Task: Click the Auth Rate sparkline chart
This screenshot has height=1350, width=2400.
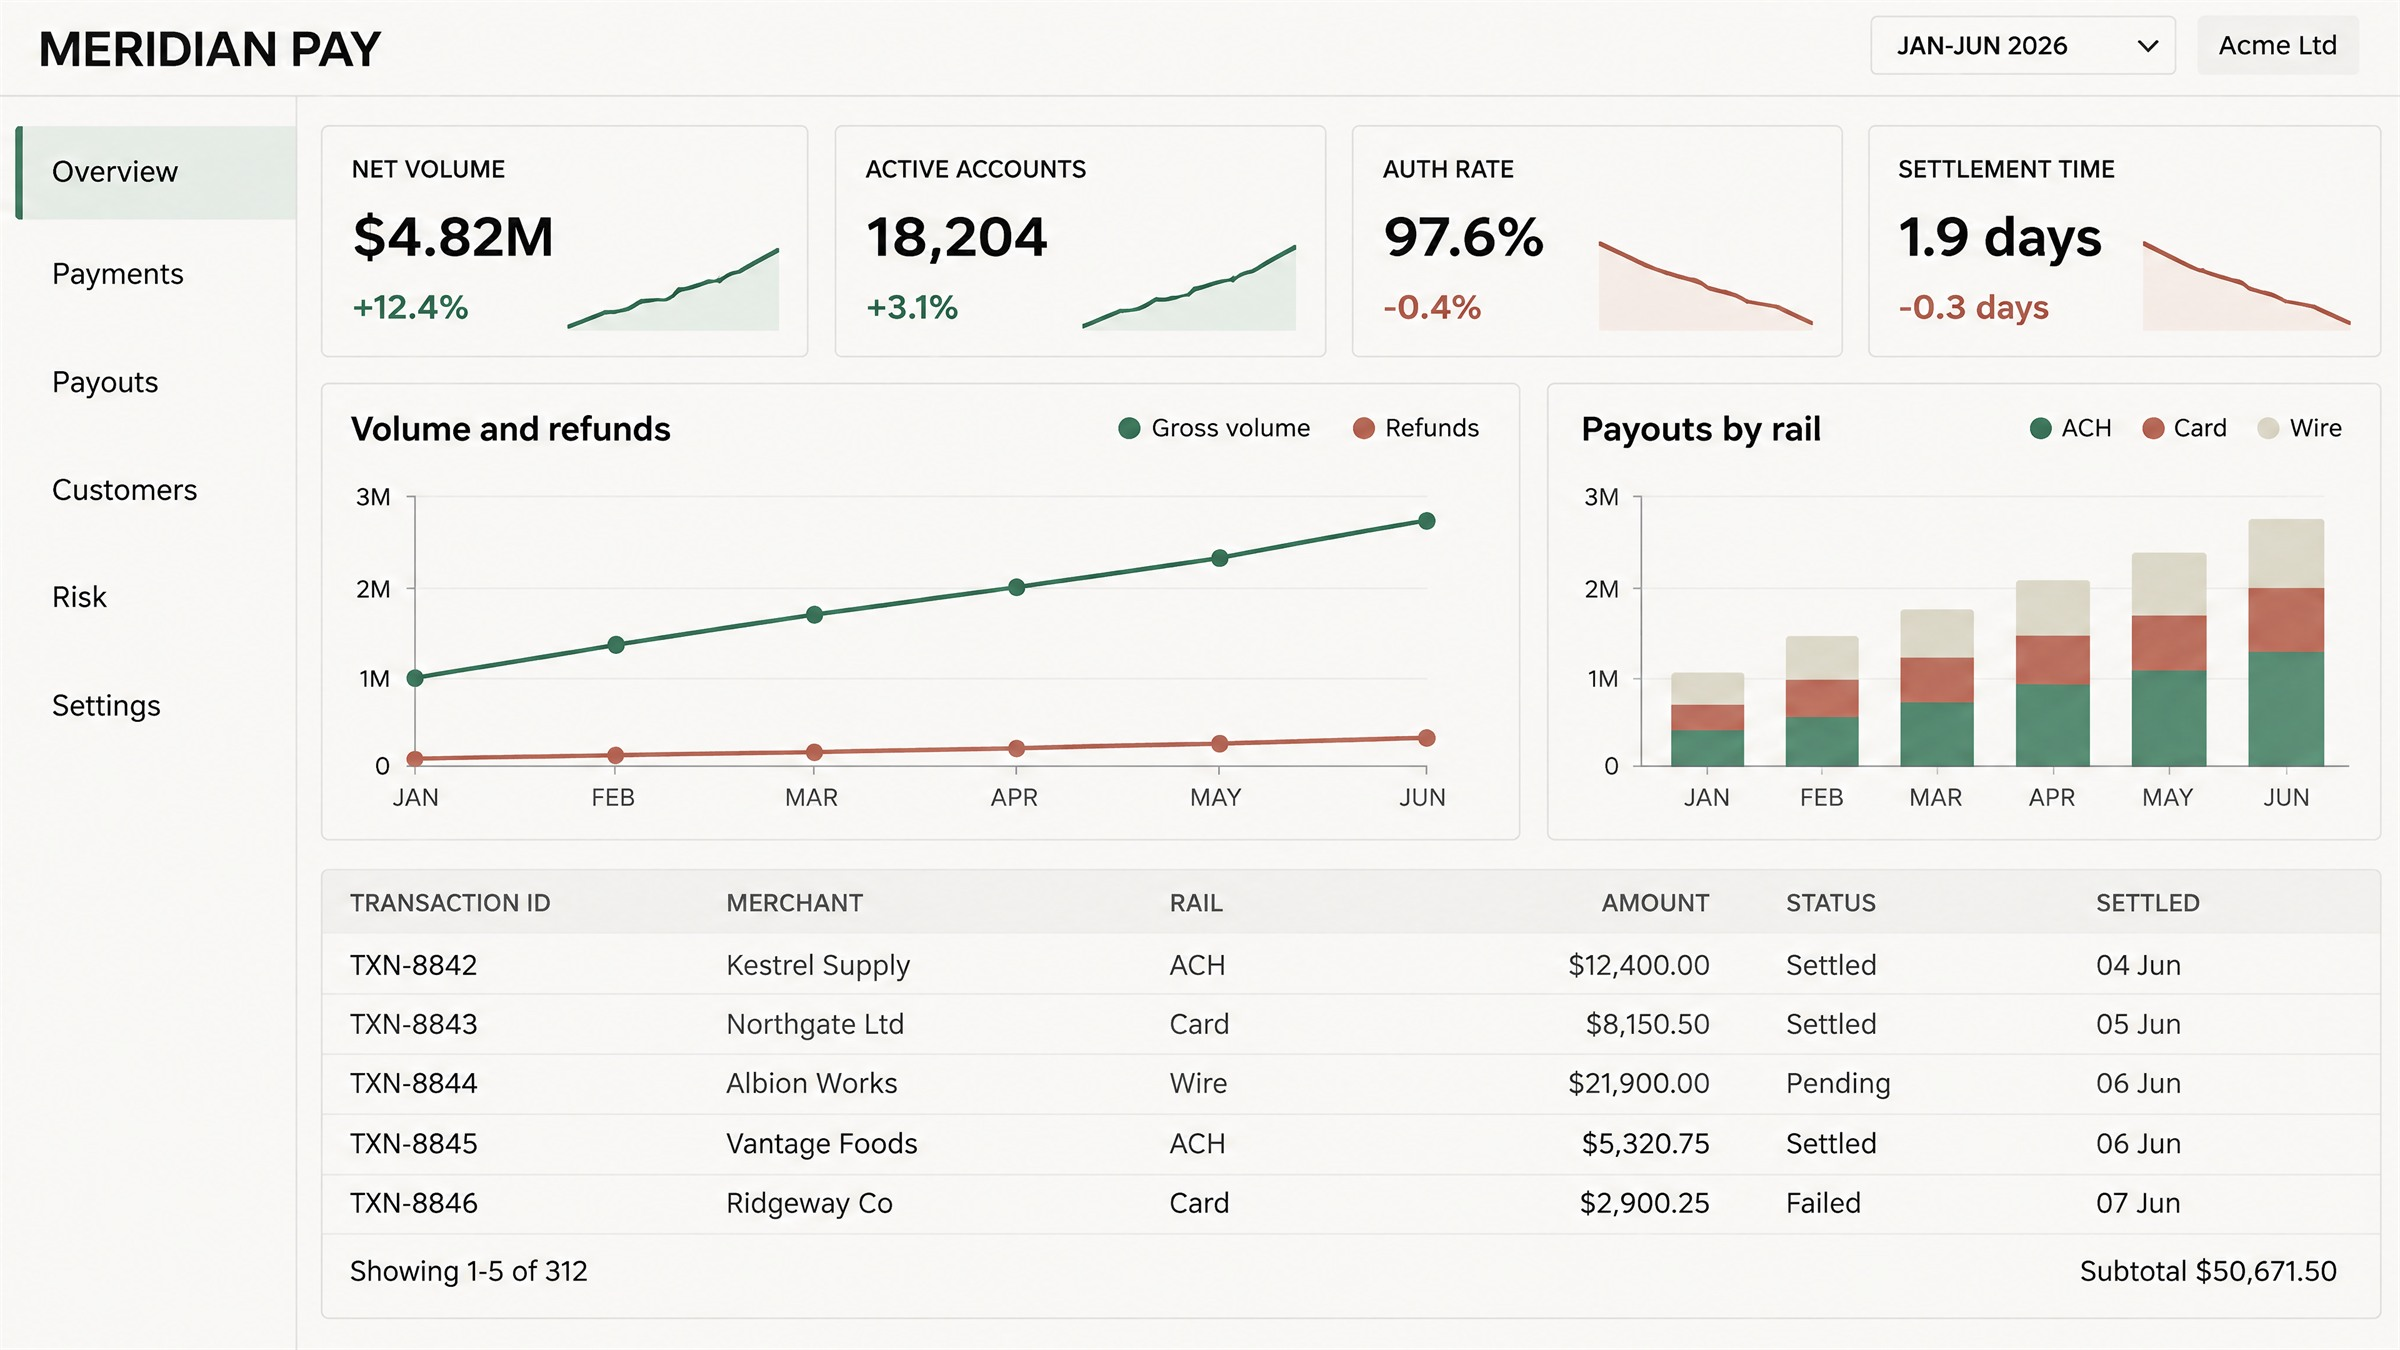Action: click(x=1706, y=286)
